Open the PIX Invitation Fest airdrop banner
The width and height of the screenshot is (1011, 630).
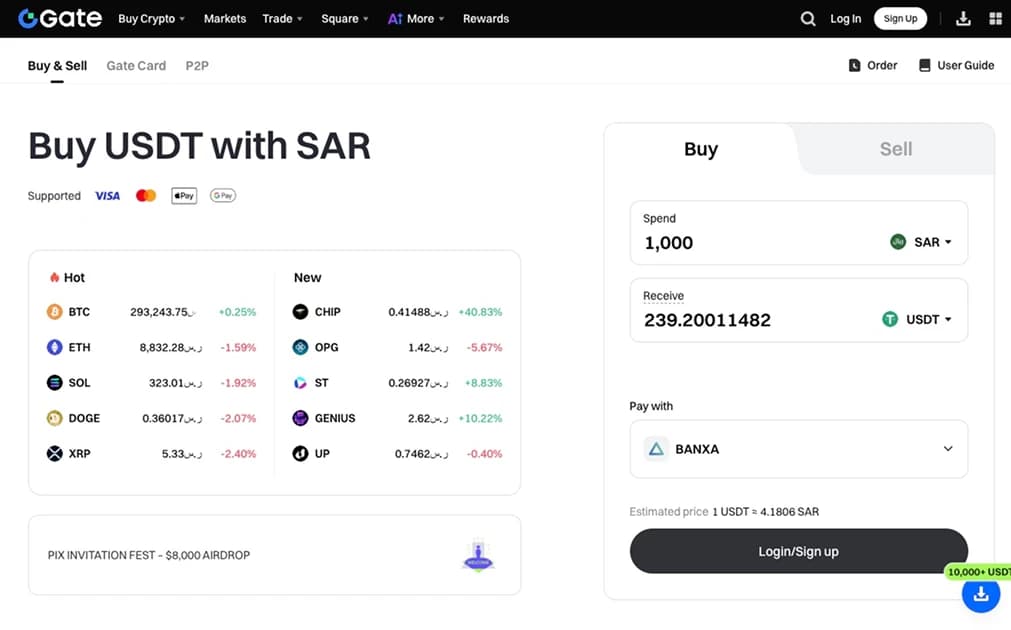click(x=274, y=555)
